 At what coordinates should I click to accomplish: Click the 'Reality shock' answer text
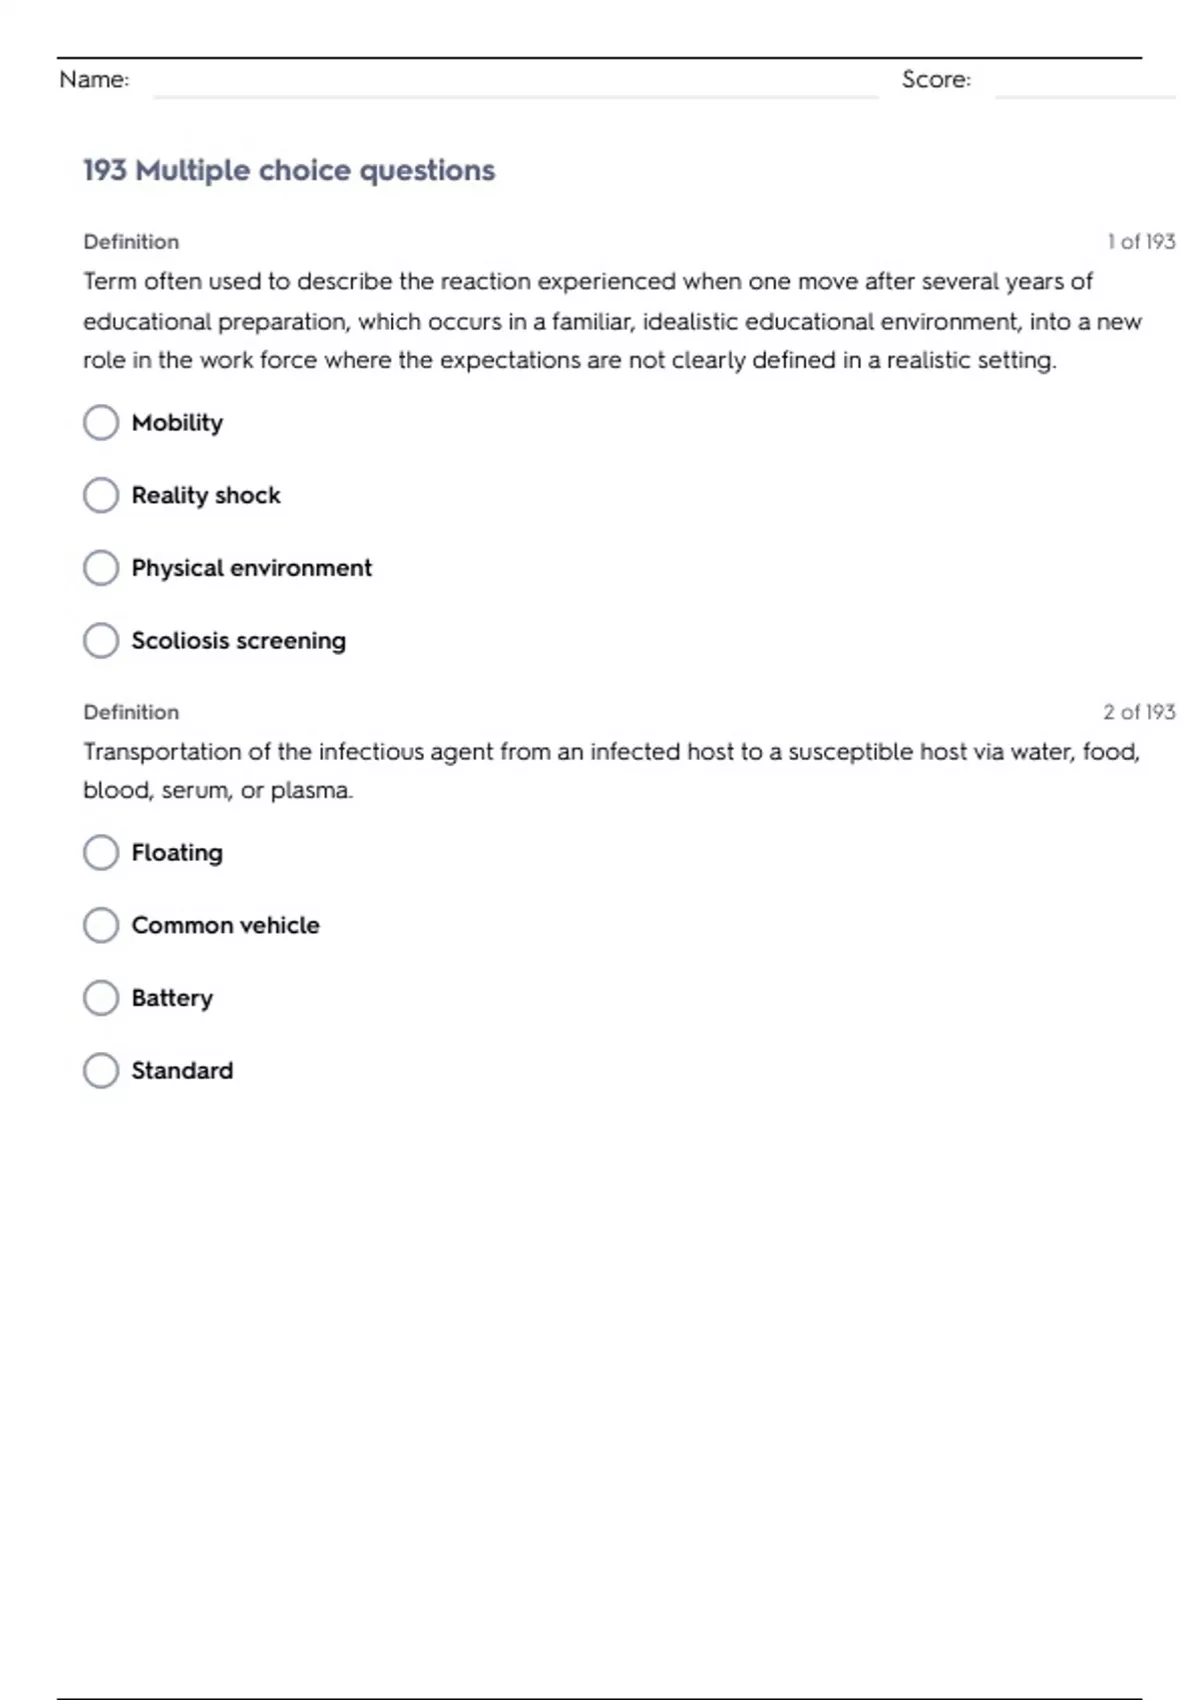pyautogui.click(x=206, y=495)
